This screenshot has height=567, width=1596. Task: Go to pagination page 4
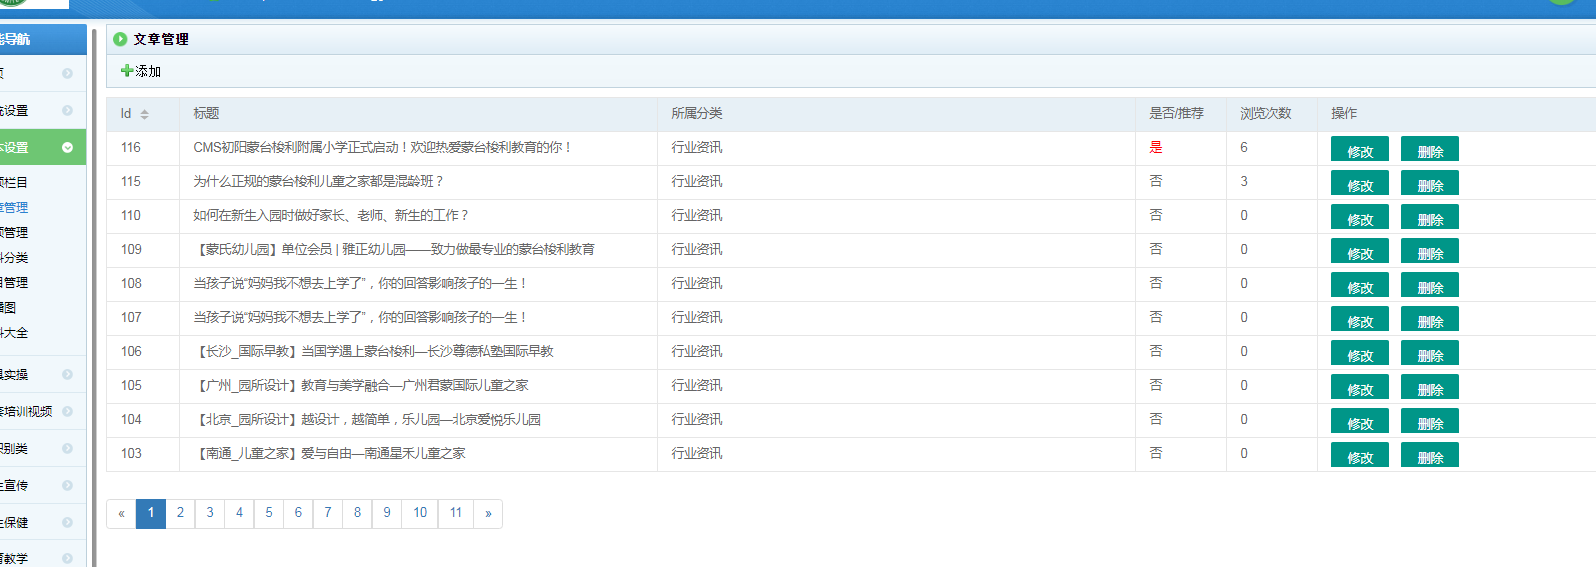[239, 513]
